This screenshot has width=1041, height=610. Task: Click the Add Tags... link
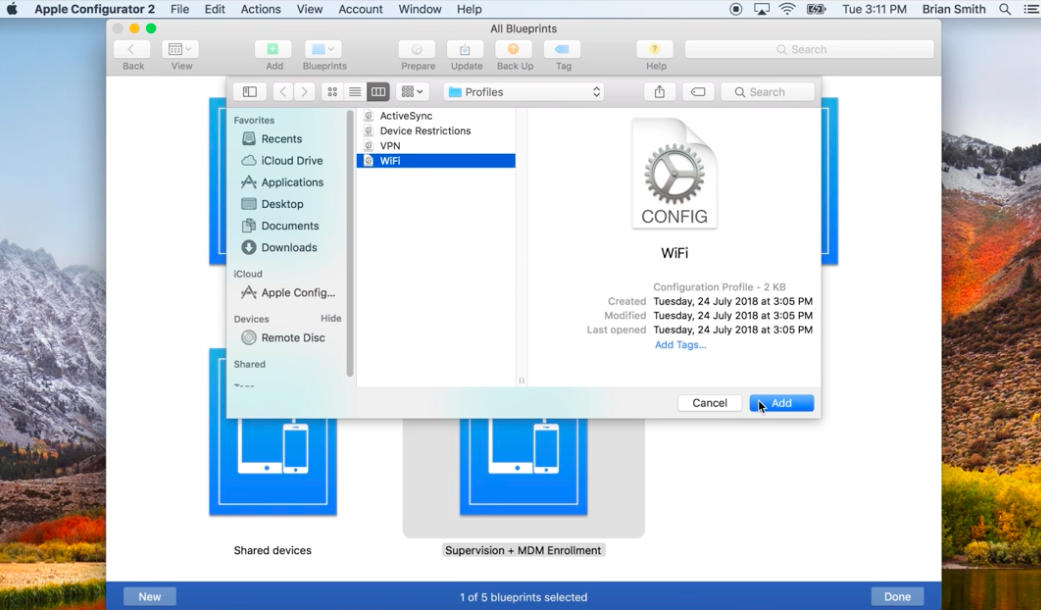click(681, 344)
